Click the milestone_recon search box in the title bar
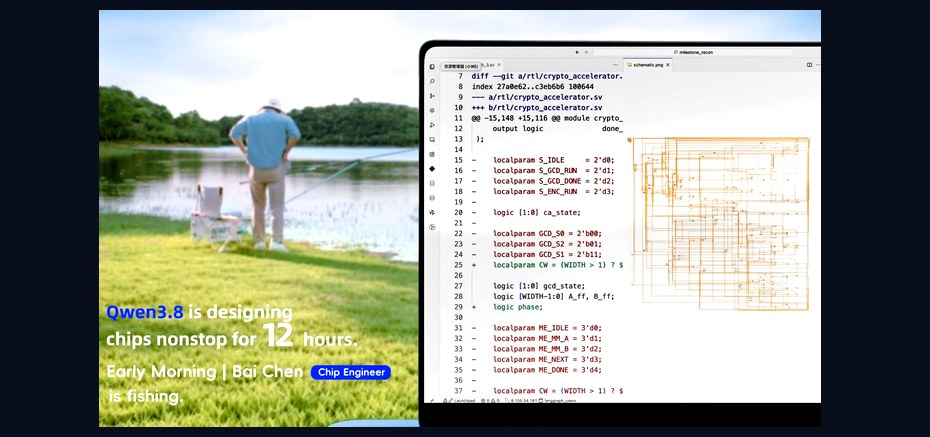Image resolution: width=930 pixels, height=437 pixels. coord(693,52)
